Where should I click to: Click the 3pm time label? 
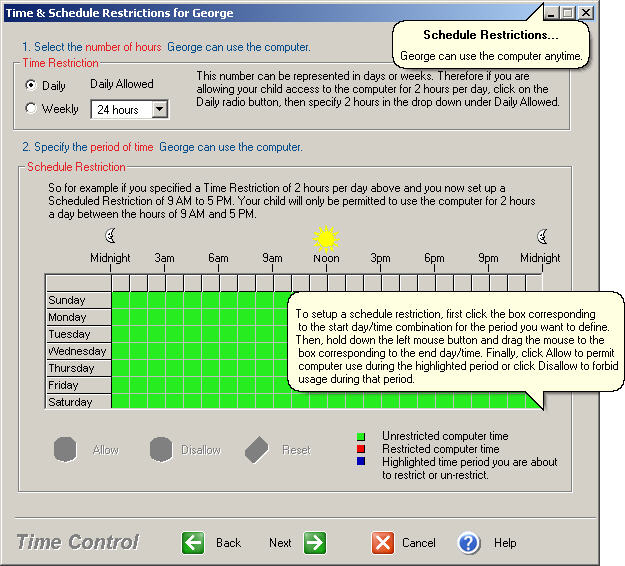point(380,258)
